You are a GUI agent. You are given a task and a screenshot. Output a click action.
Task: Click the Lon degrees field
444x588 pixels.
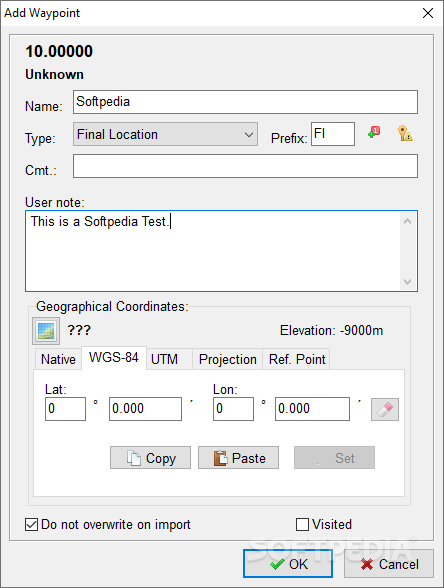click(233, 409)
